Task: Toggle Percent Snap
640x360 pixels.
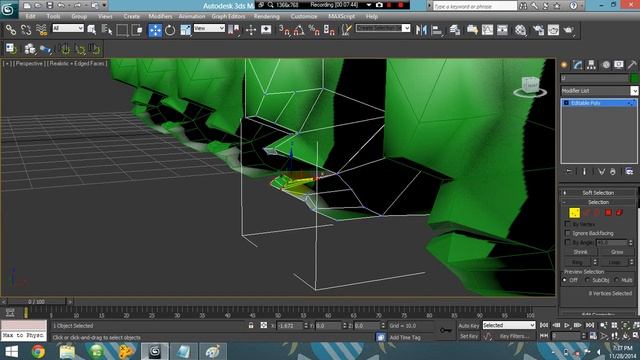Action: click(314, 30)
